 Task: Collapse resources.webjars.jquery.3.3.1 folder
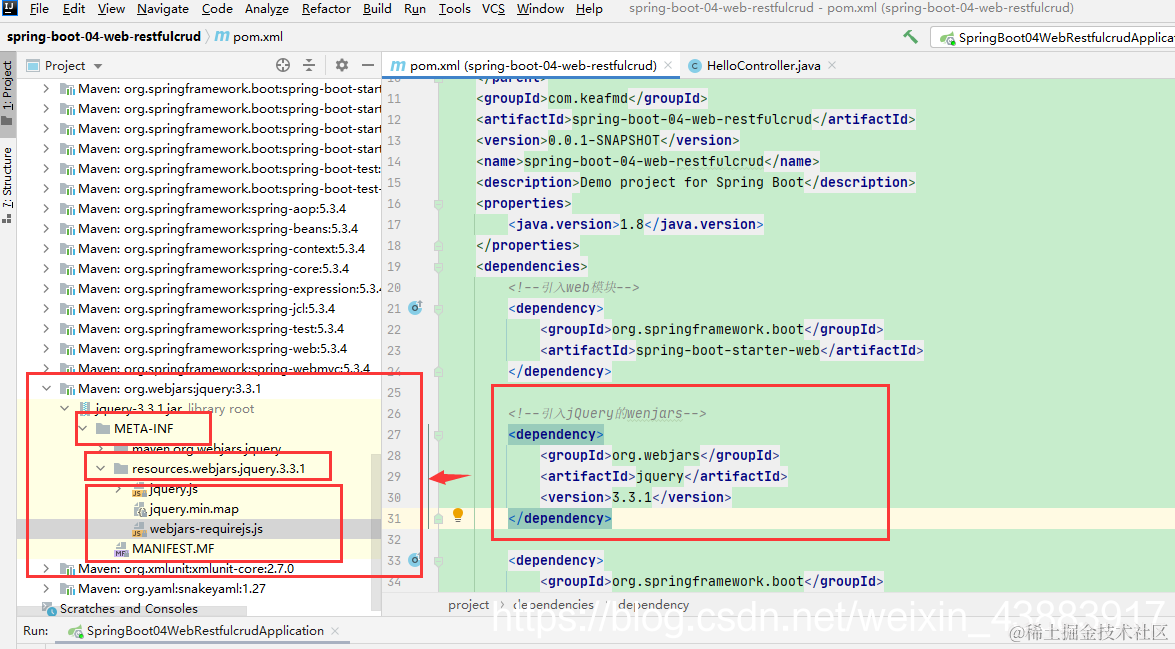tap(100, 468)
